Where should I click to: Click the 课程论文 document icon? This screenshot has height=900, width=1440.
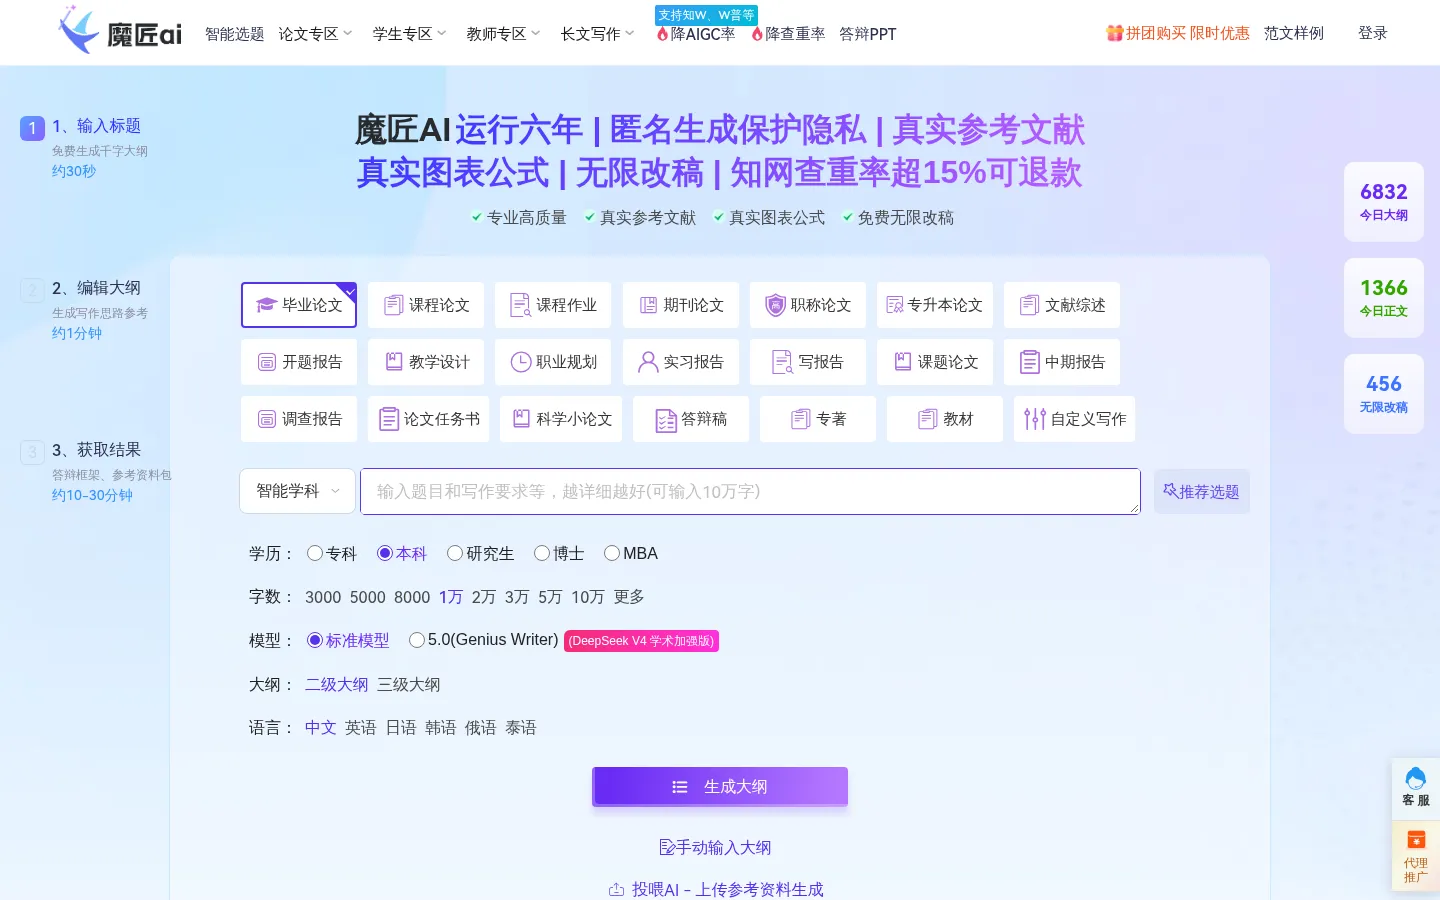[x=394, y=305]
